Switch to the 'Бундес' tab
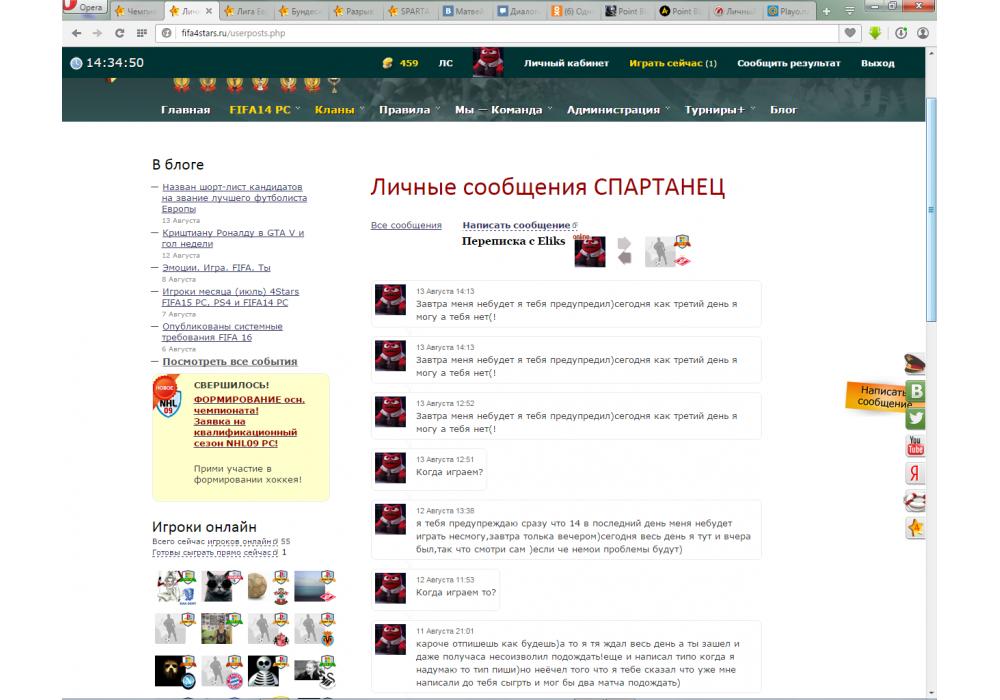The image size is (1000, 700). point(300,11)
